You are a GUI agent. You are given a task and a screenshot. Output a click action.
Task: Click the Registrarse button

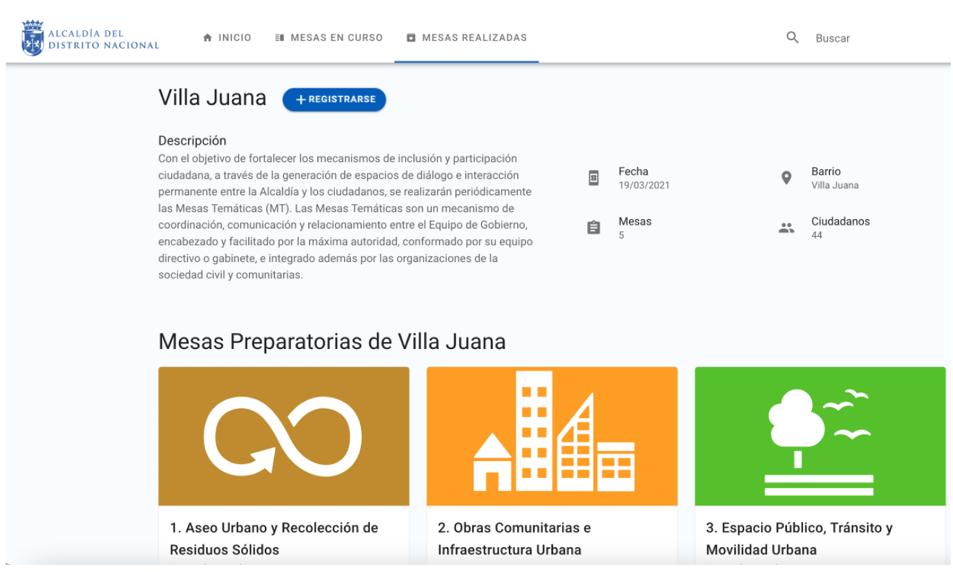(334, 99)
